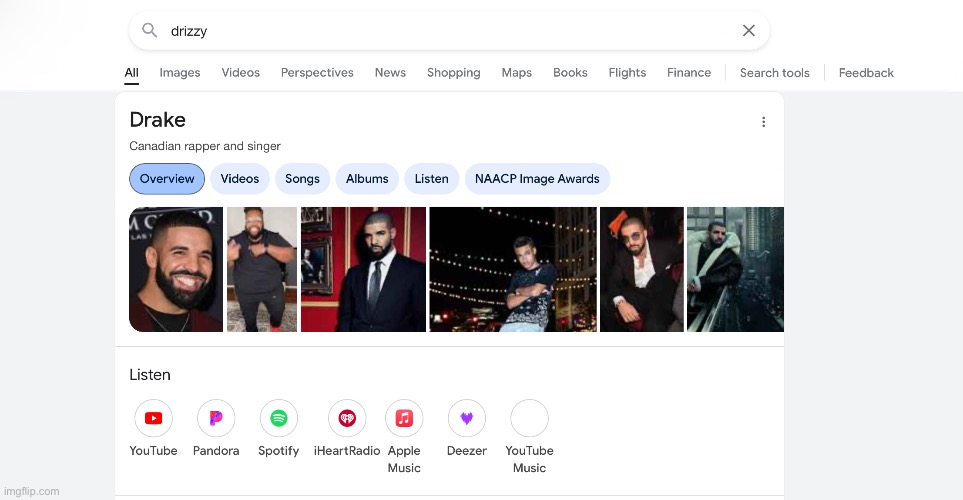Select the NAACP Image Awards chip
The image size is (963, 500).
click(x=537, y=179)
